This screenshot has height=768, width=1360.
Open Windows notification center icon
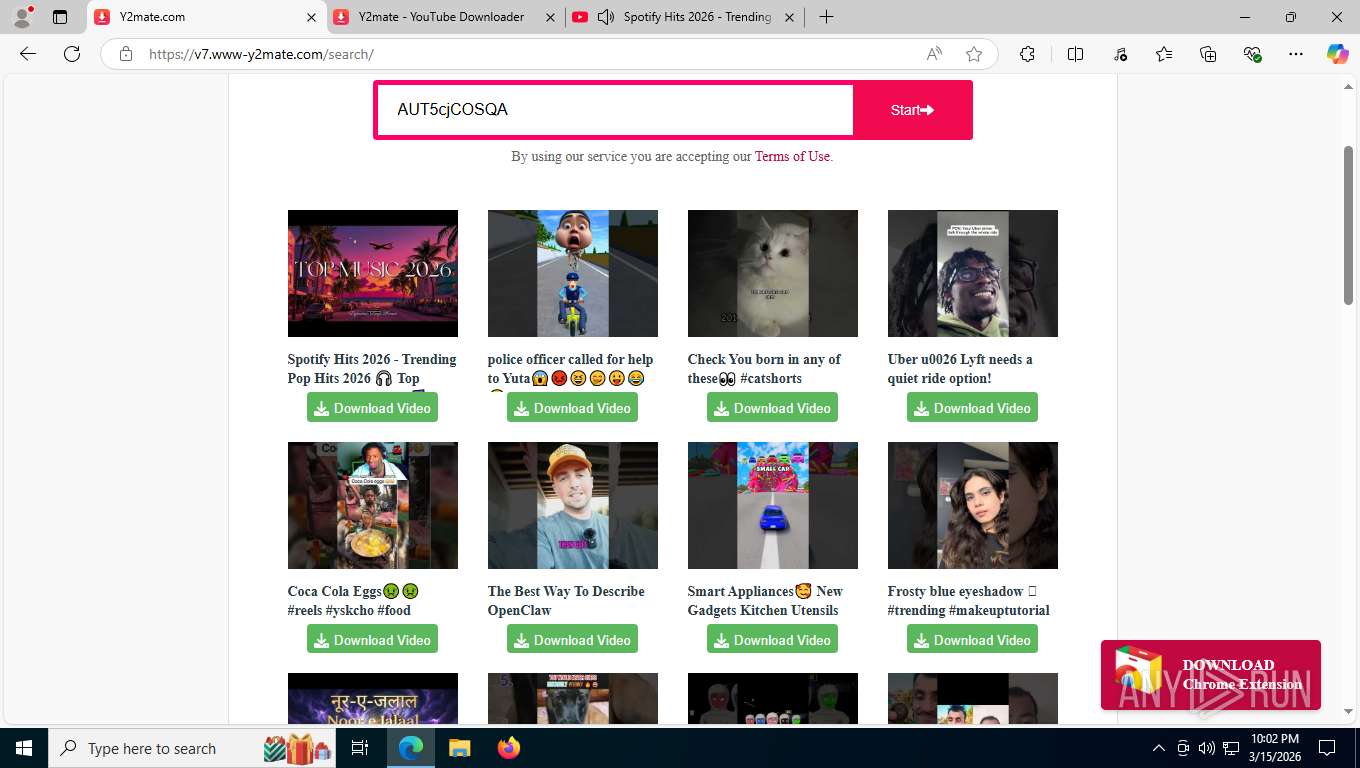click(1327, 748)
